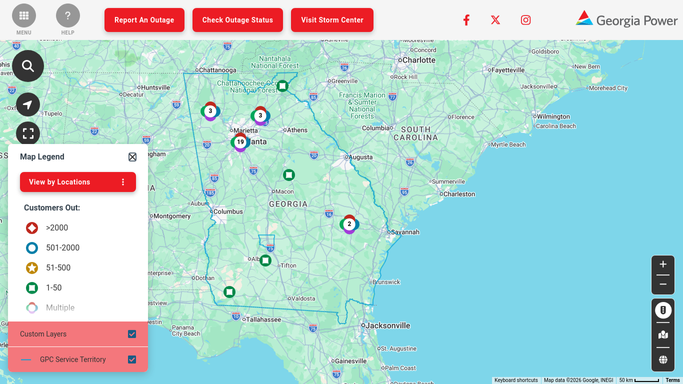This screenshot has width=683, height=384.
Task: Open Visit Storm Center page
Action: [332, 20]
